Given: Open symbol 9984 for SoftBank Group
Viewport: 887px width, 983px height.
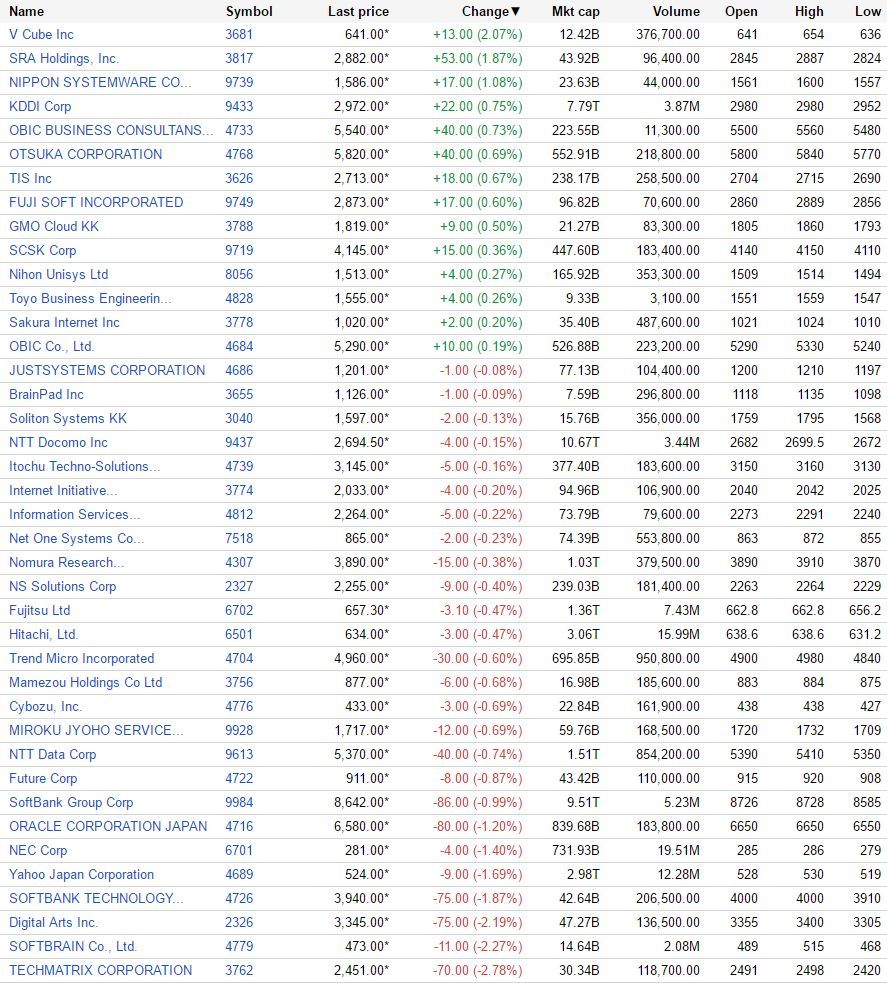Looking at the screenshot, I should [x=239, y=802].
